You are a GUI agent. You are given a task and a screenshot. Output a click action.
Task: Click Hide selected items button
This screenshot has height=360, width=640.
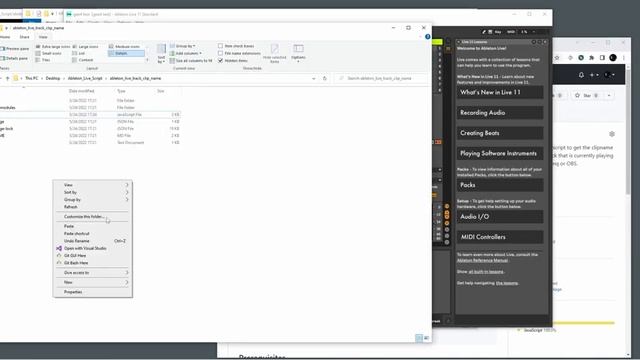[275, 53]
